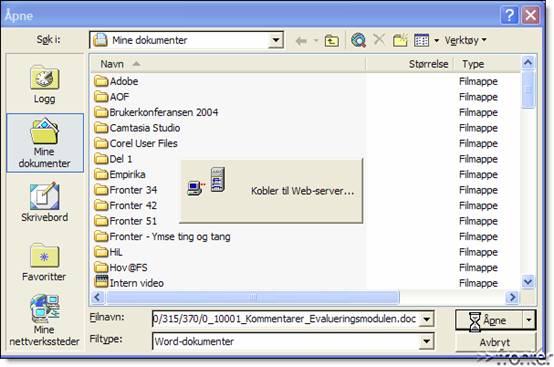Select the HiL folder
Screen dimensions: 554x367
click(108, 252)
